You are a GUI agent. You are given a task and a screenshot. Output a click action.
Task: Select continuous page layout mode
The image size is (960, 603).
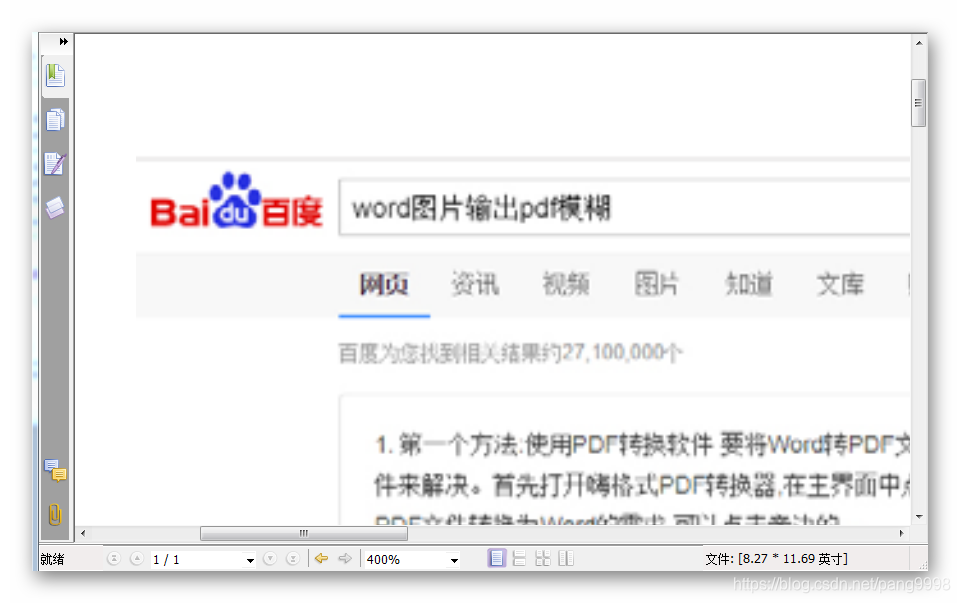[519, 558]
